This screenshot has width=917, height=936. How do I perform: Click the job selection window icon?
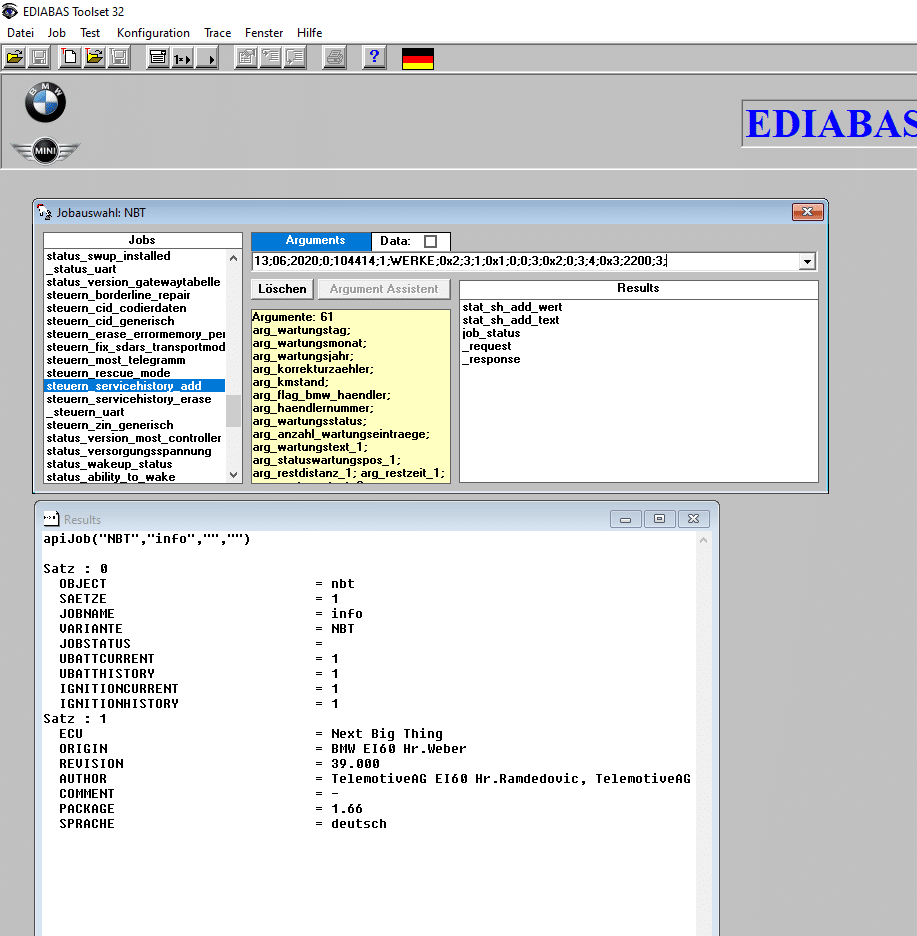[x=157, y=58]
